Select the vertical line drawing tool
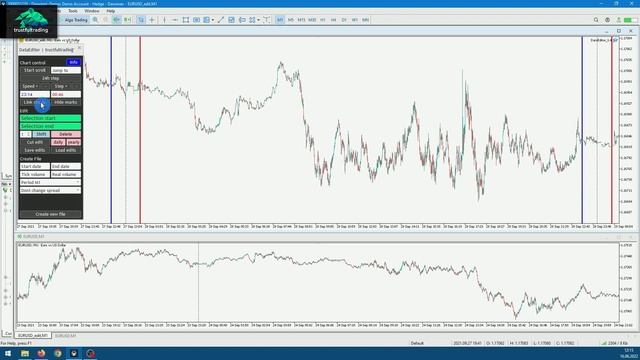Viewport: 640px width, 360px height. pyautogui.click(x=164, y=20)
